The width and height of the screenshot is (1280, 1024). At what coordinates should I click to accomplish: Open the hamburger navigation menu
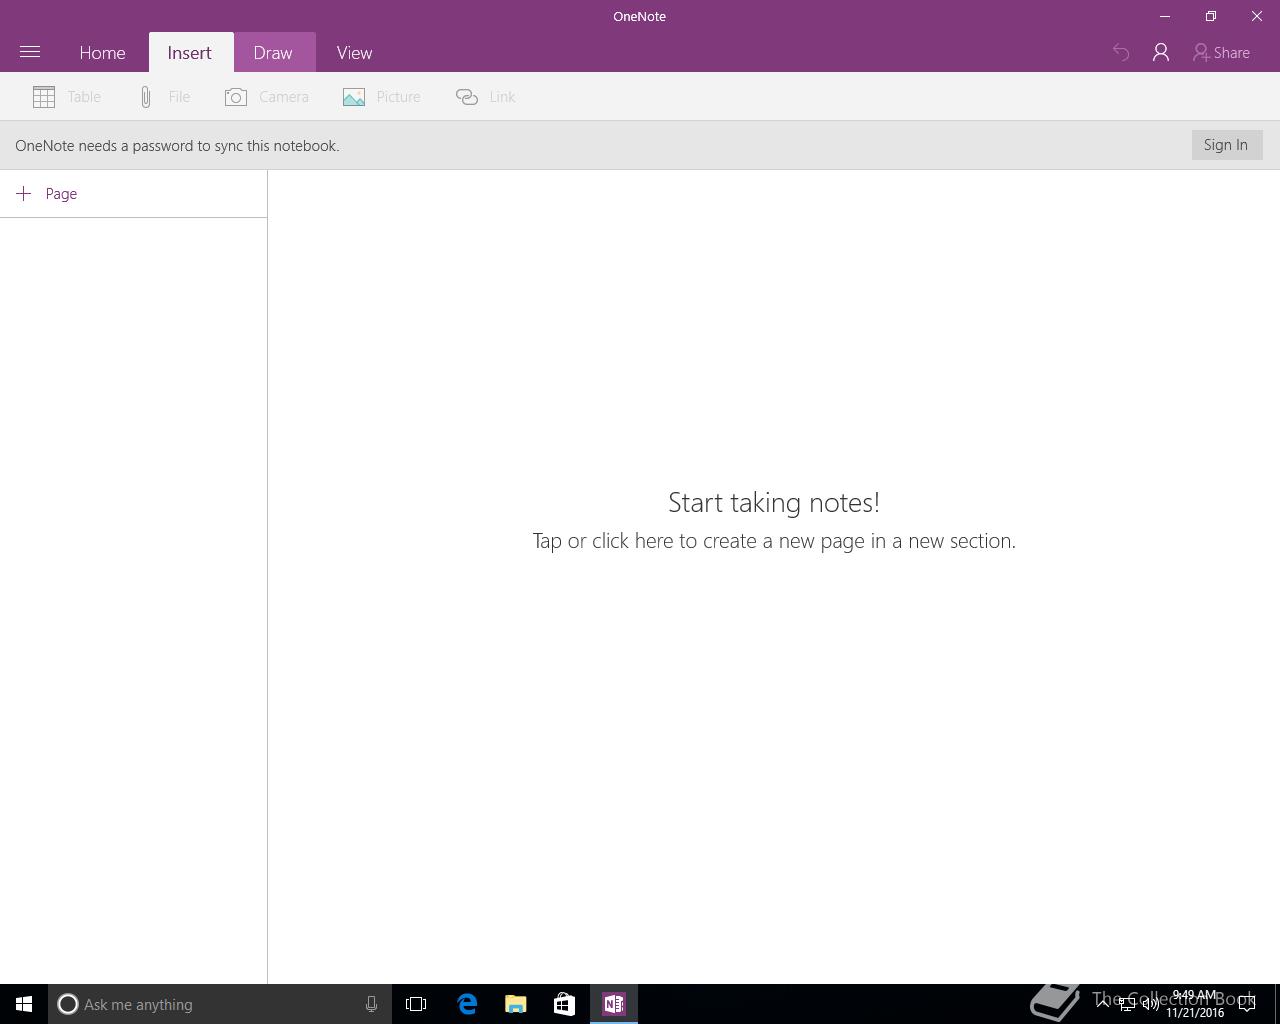tap(30, 52)
